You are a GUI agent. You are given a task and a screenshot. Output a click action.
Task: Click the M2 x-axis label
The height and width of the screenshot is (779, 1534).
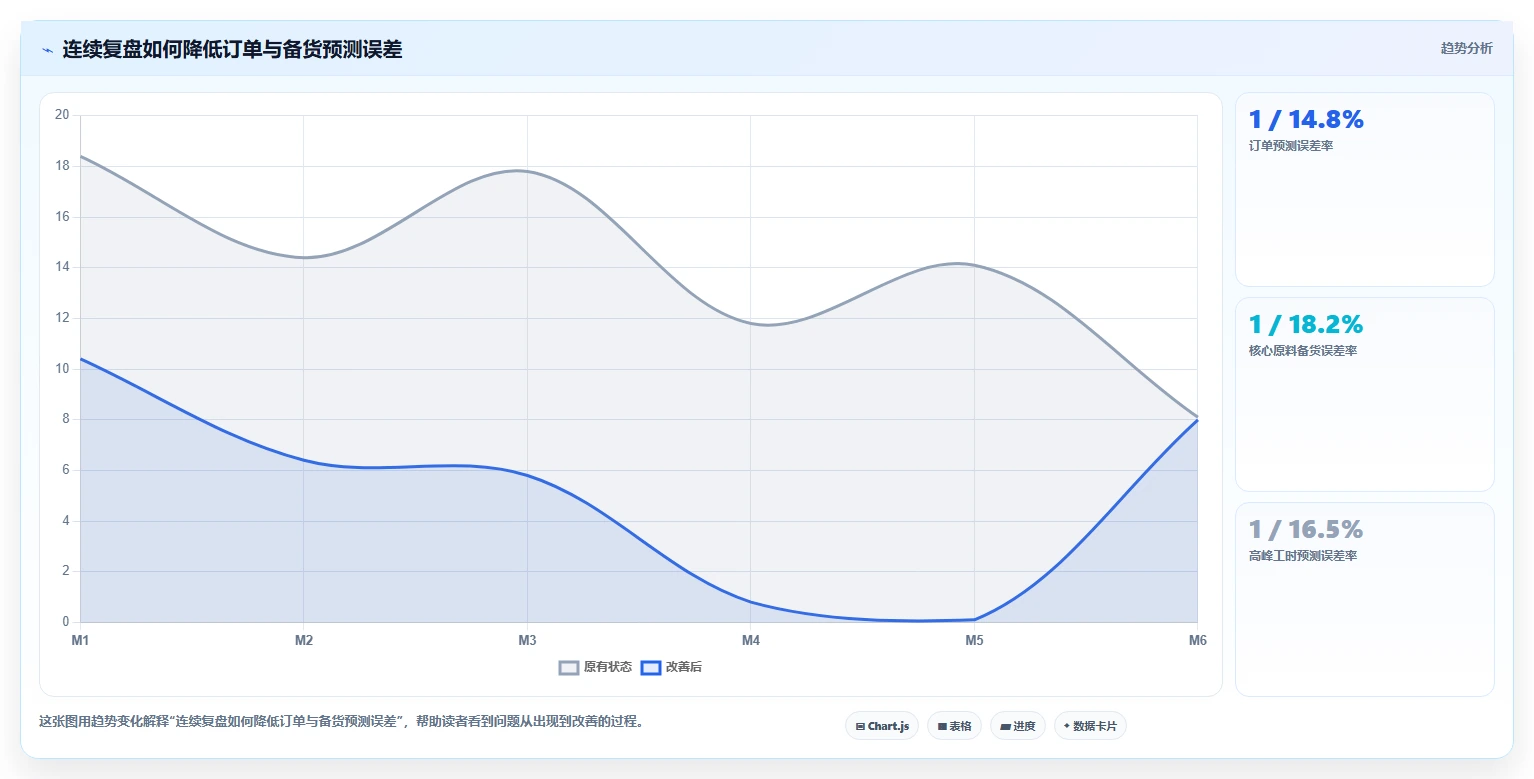(304, 641)
